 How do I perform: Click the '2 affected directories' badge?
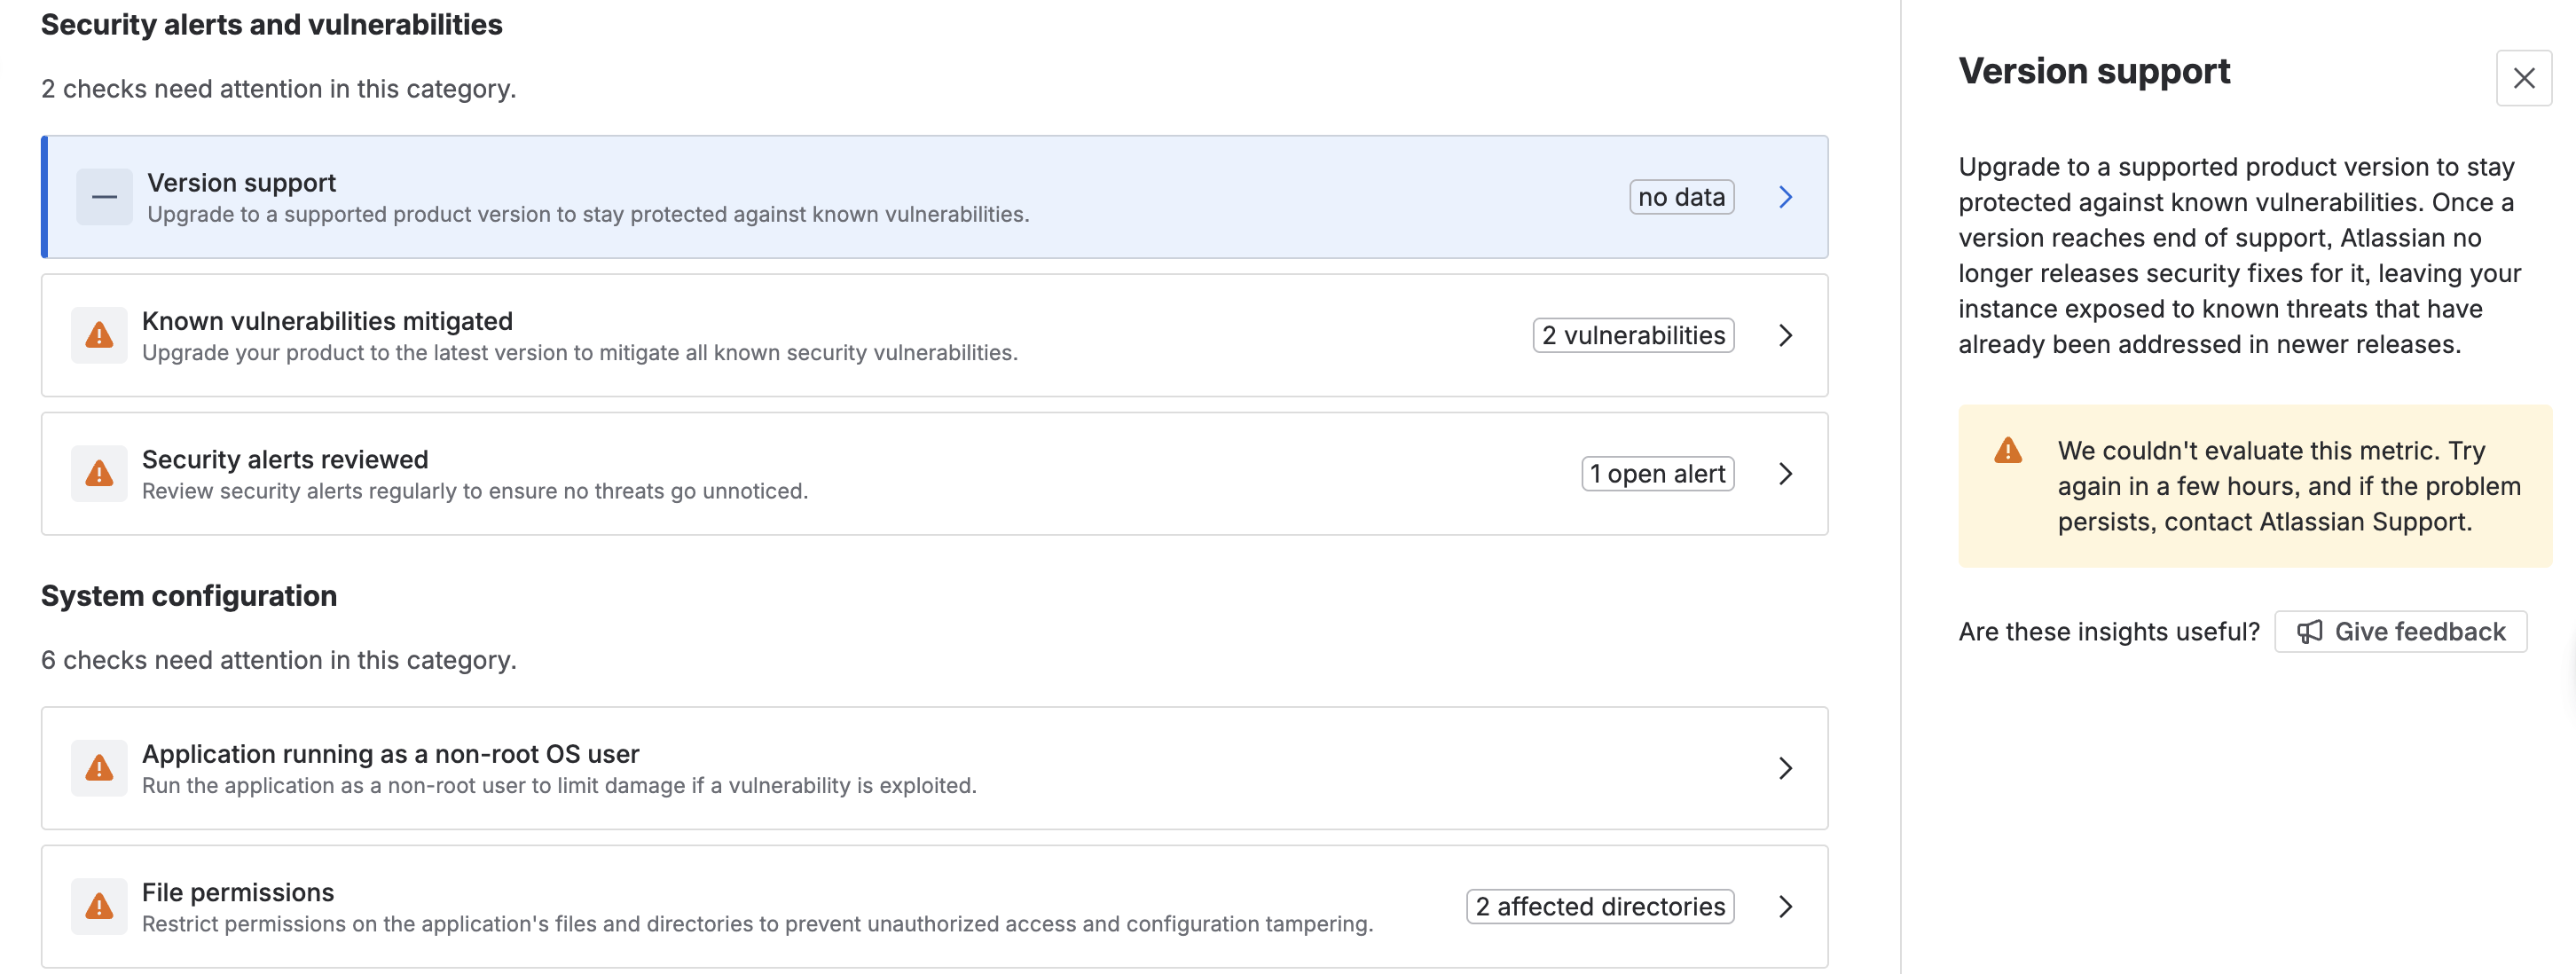tap(1599, 906)
